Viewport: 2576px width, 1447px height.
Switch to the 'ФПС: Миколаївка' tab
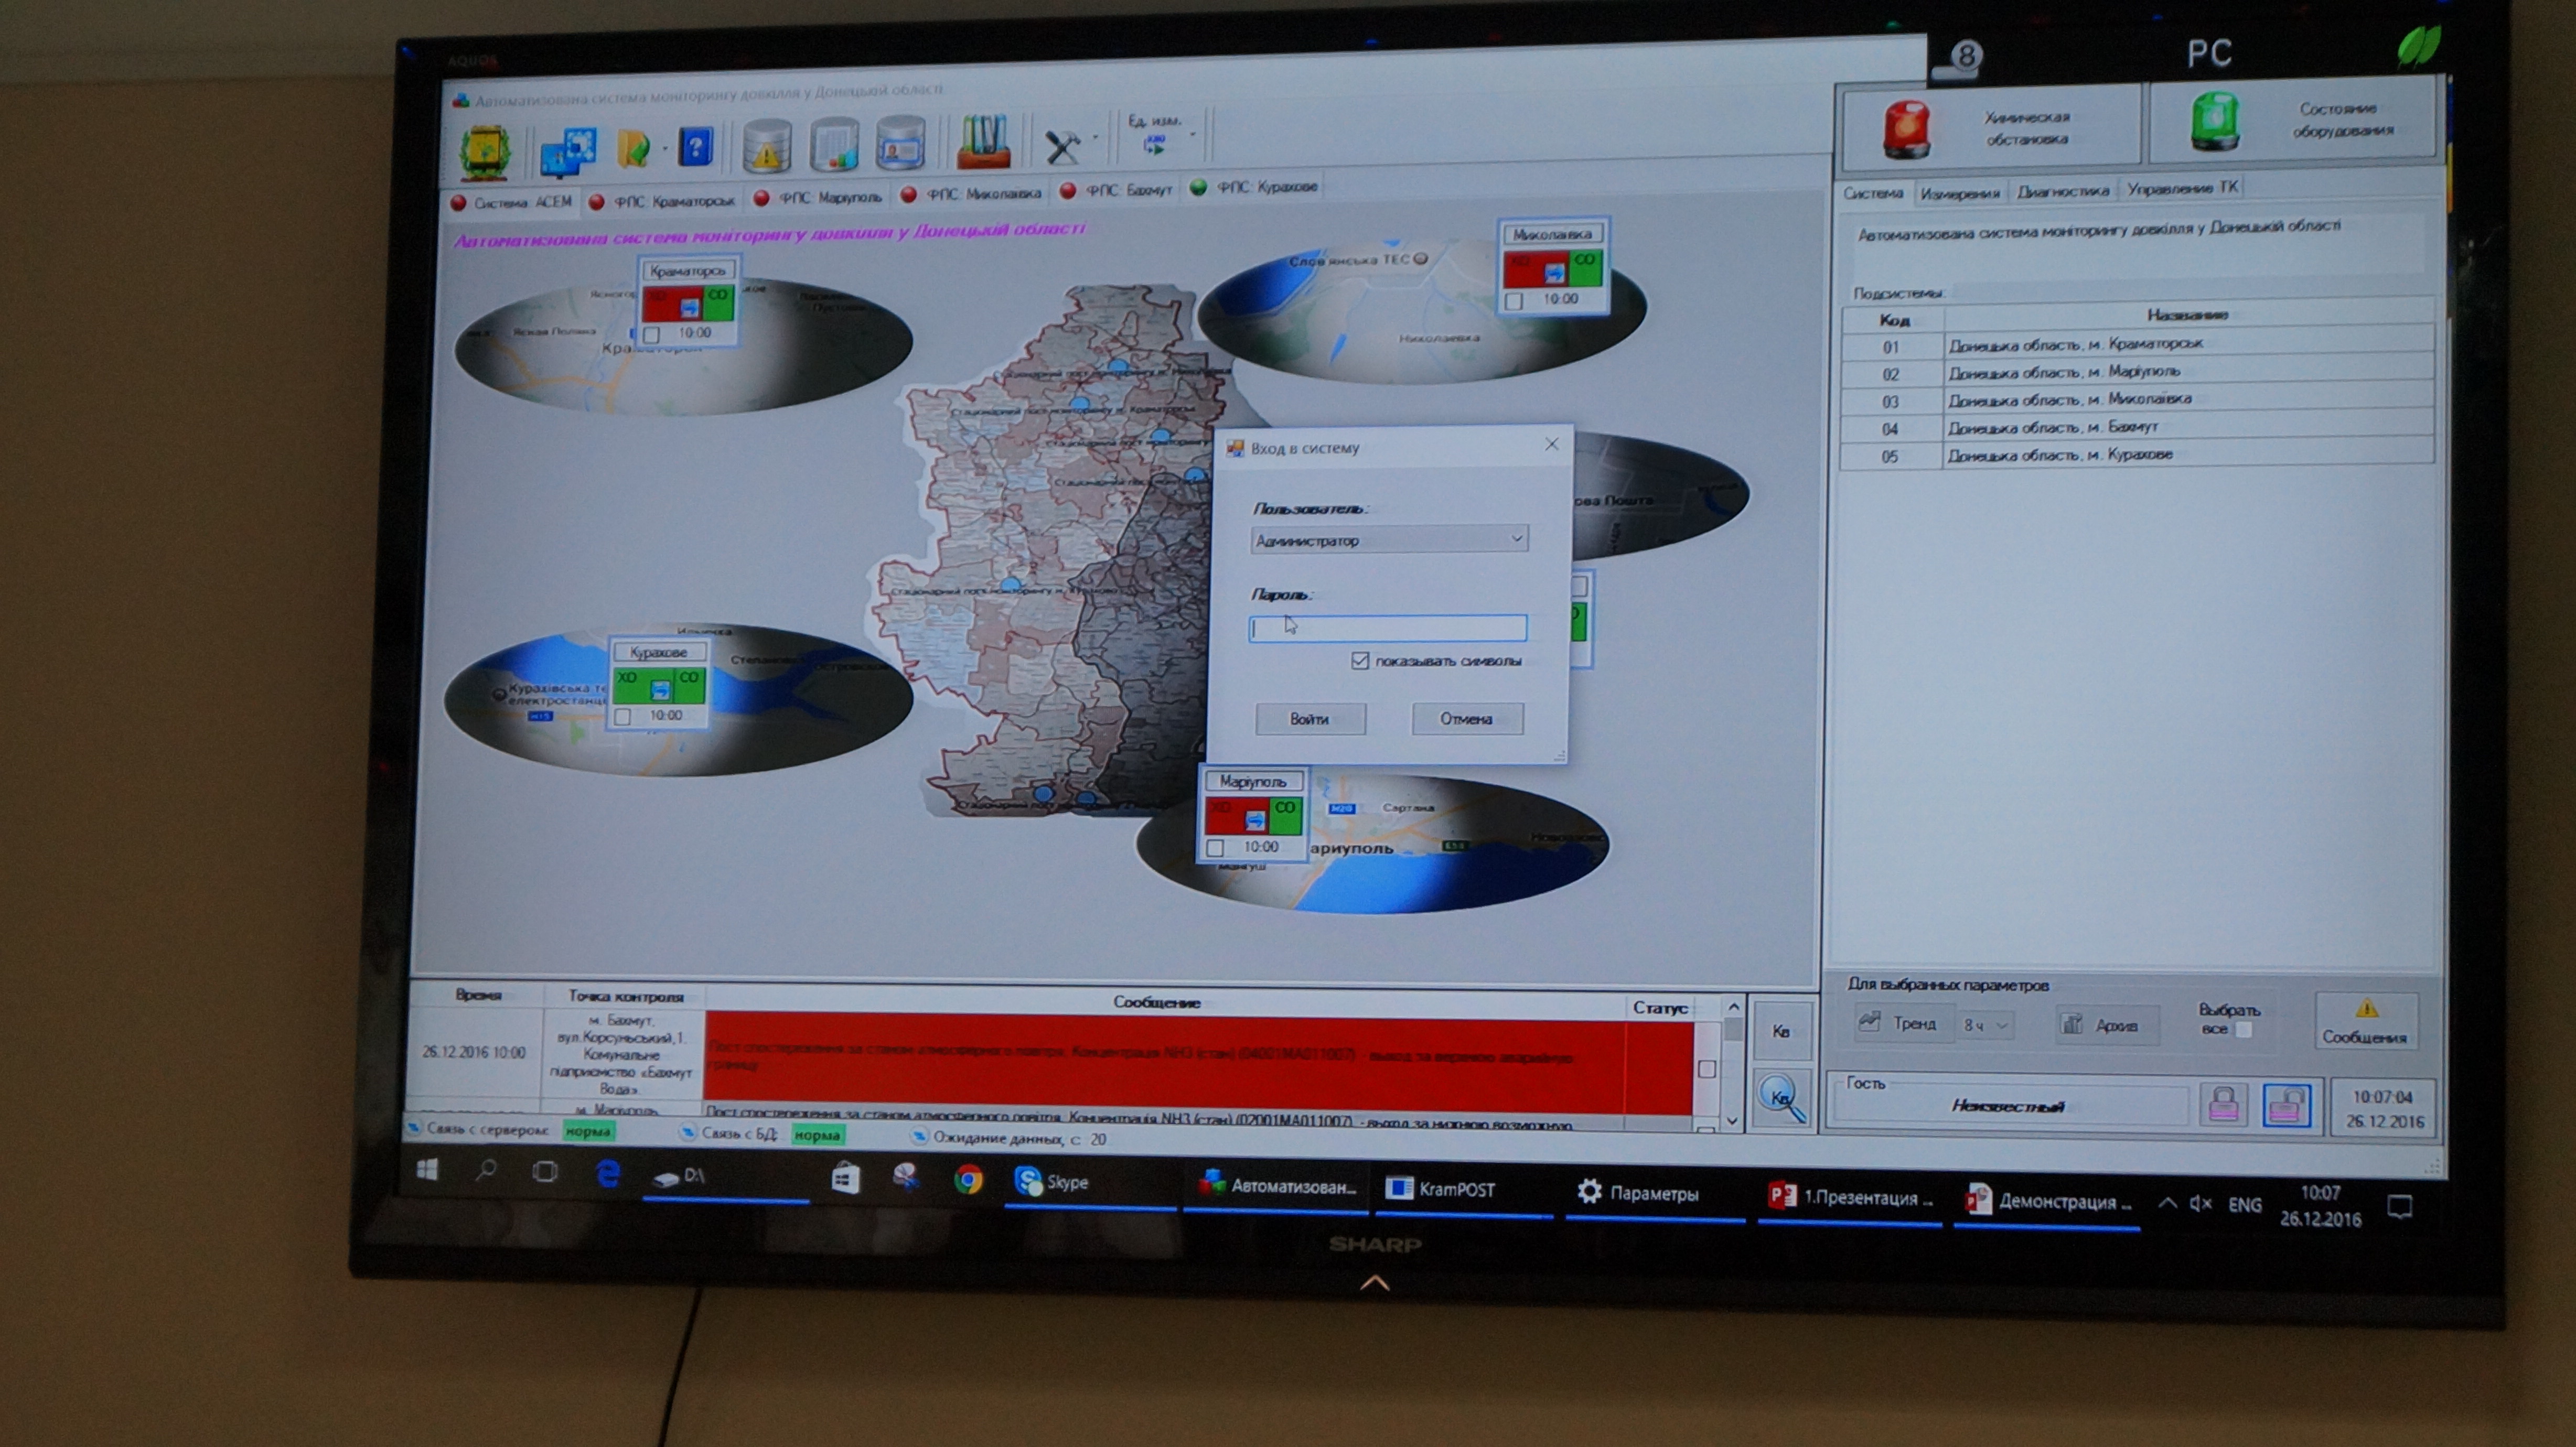click(971, 194)
